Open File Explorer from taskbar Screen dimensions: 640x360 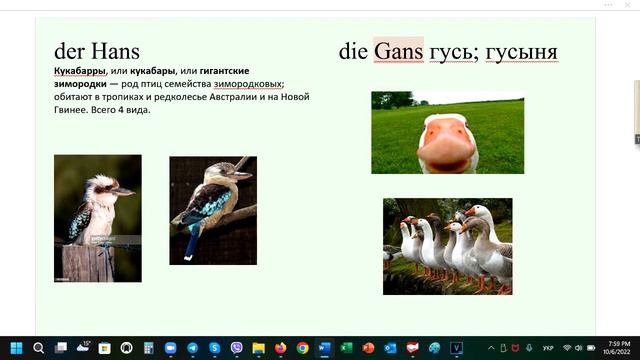(x=258, y=348)
